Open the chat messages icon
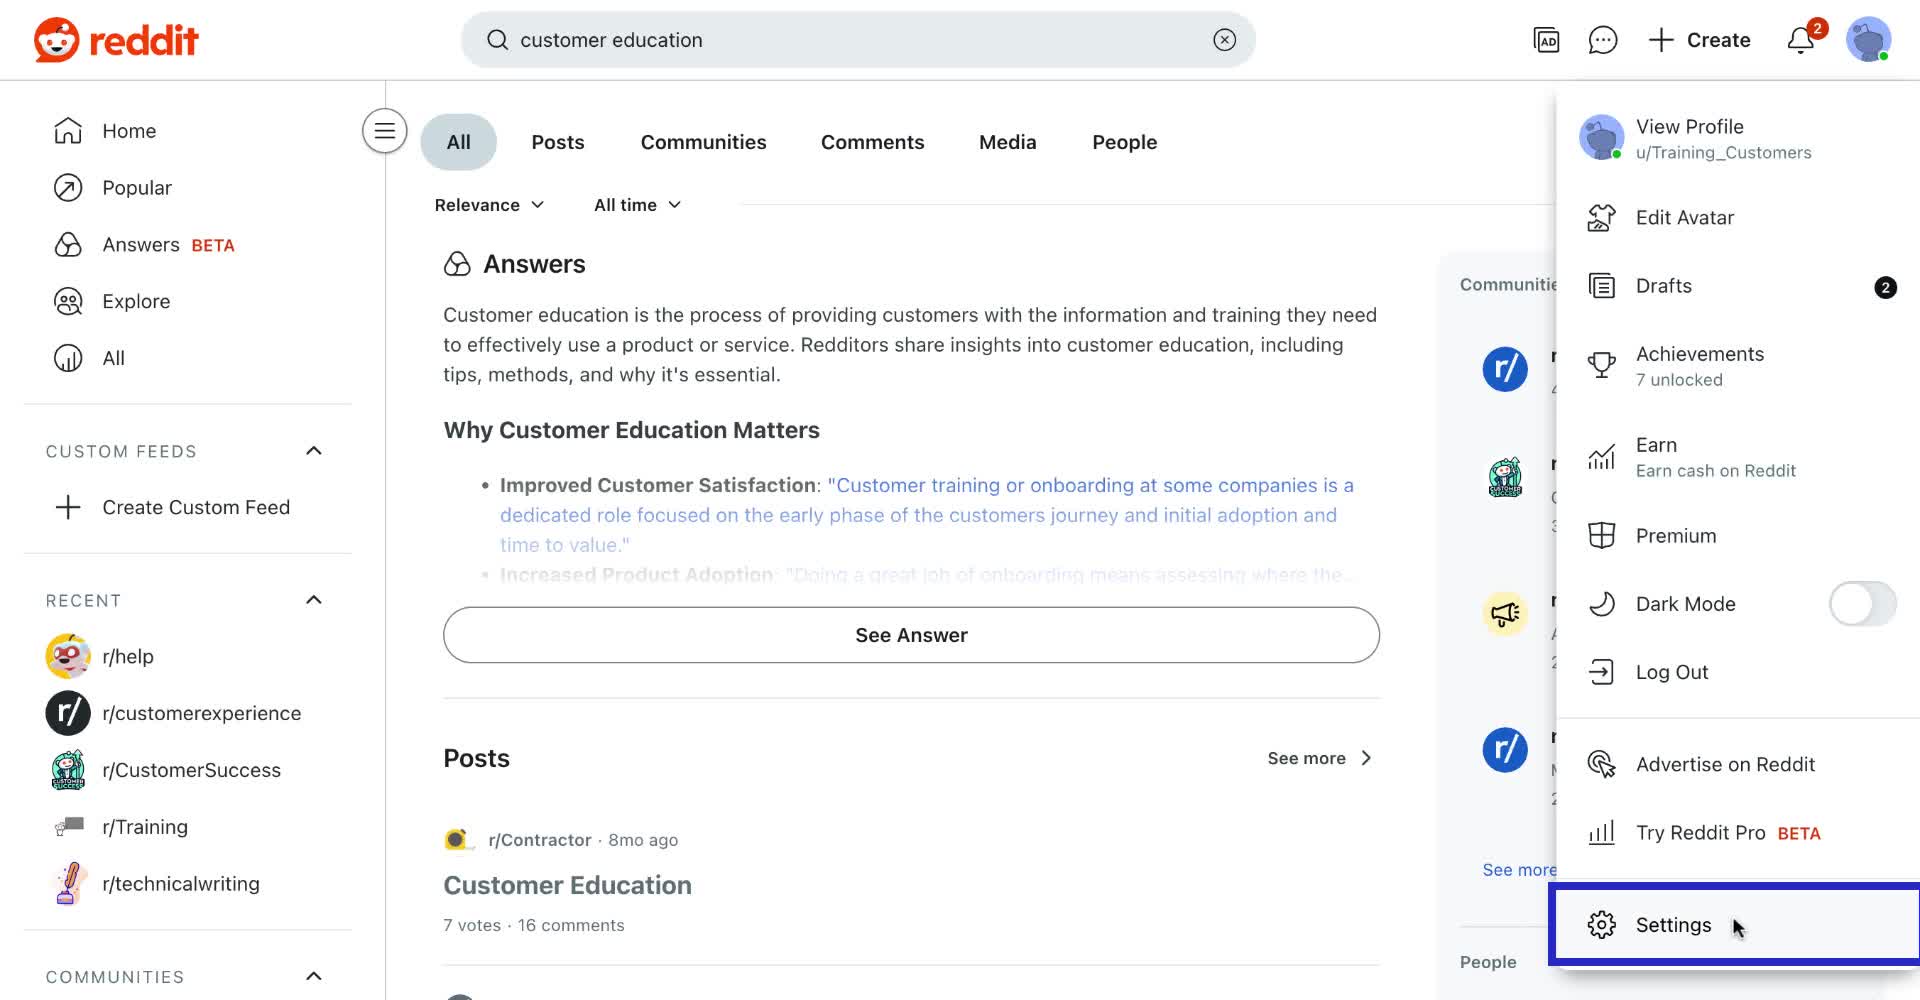Viewport: 1920px width, 1000px height. 1602,40
